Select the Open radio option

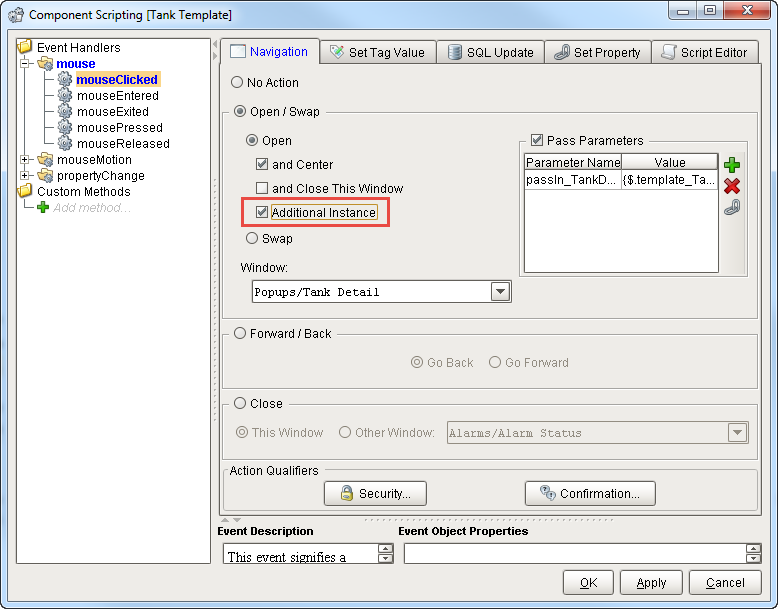click(x=252, y=140)
